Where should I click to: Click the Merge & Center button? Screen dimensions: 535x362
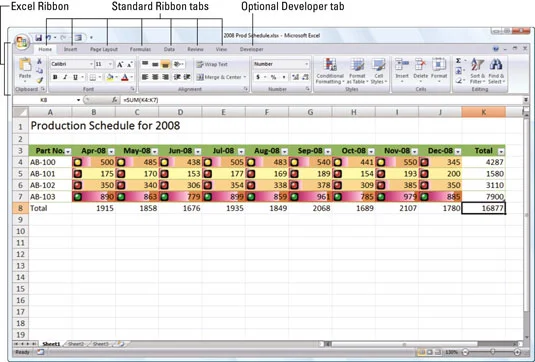pos(221,77)
